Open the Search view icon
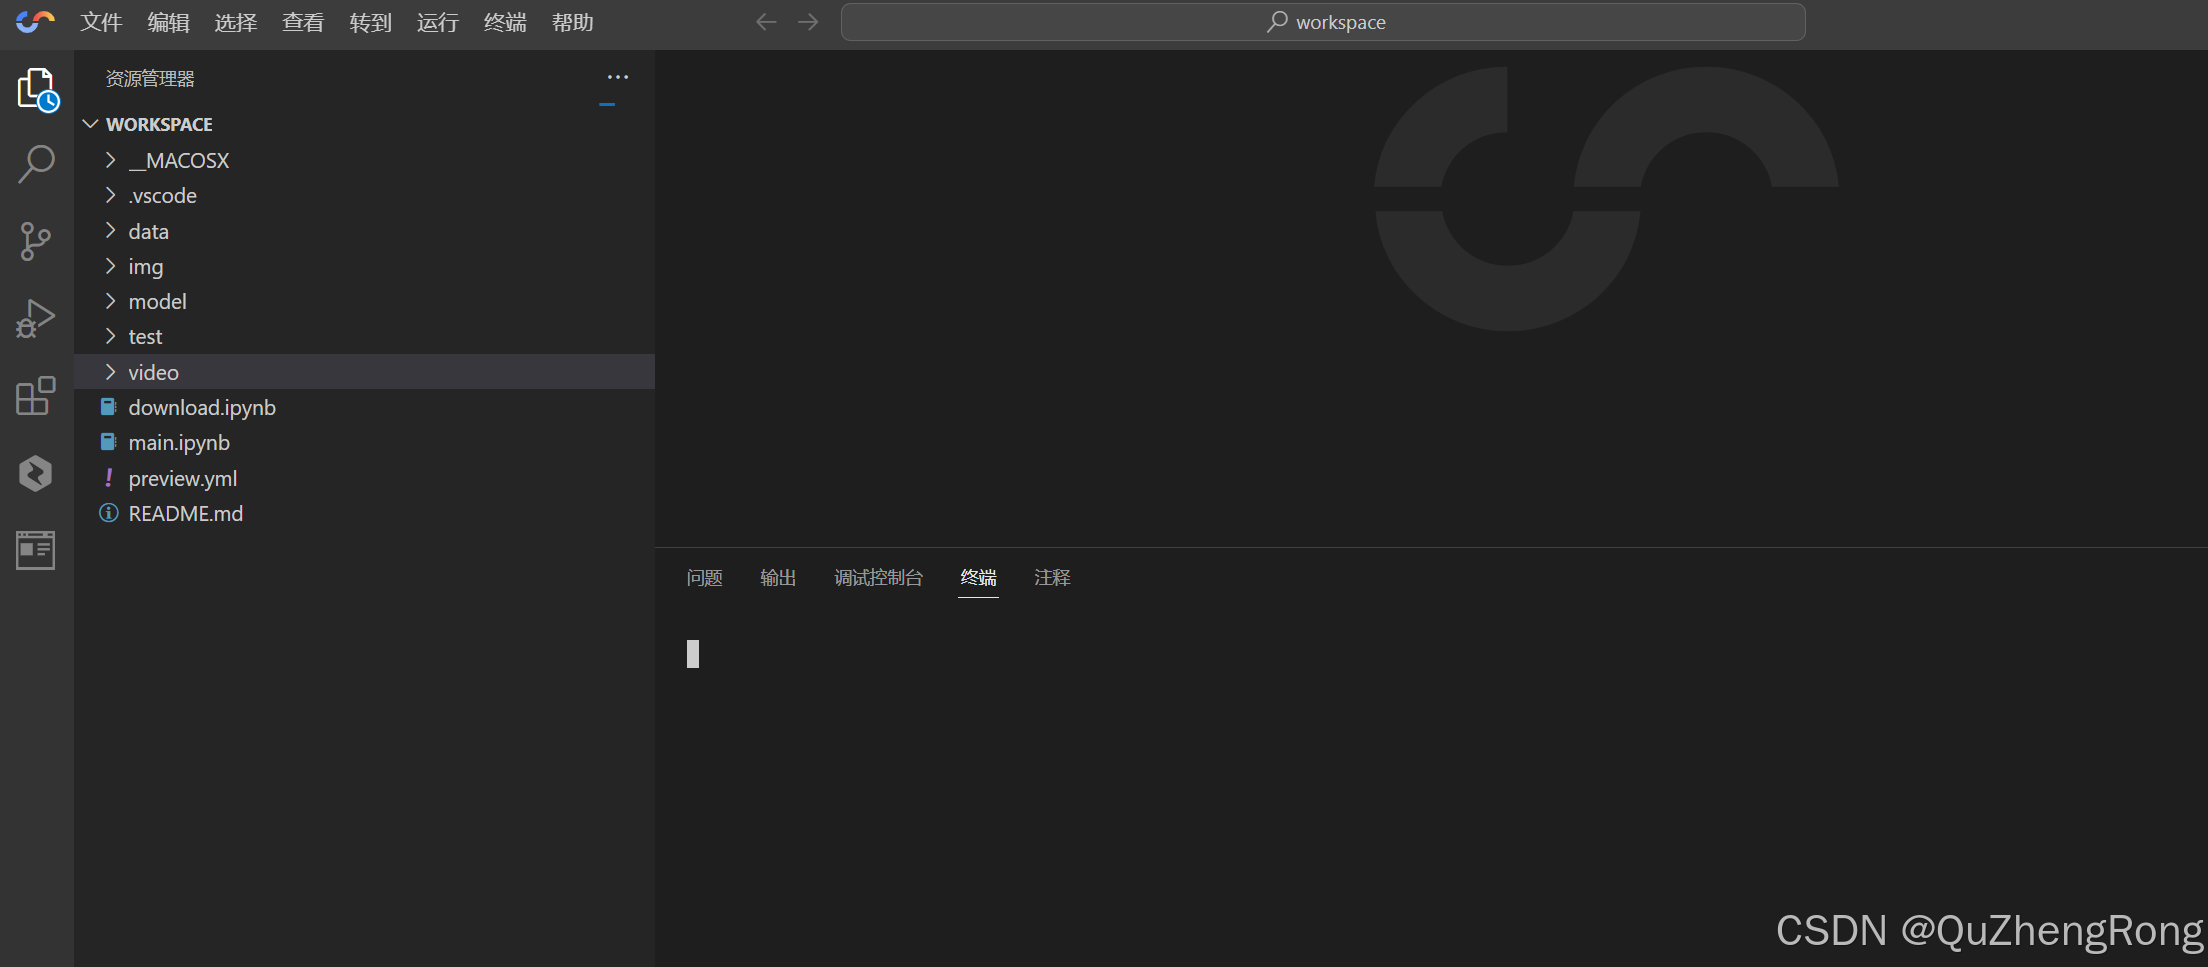Image resolution: width=2208 pixels, height=967 pixels. click(36, 165)
